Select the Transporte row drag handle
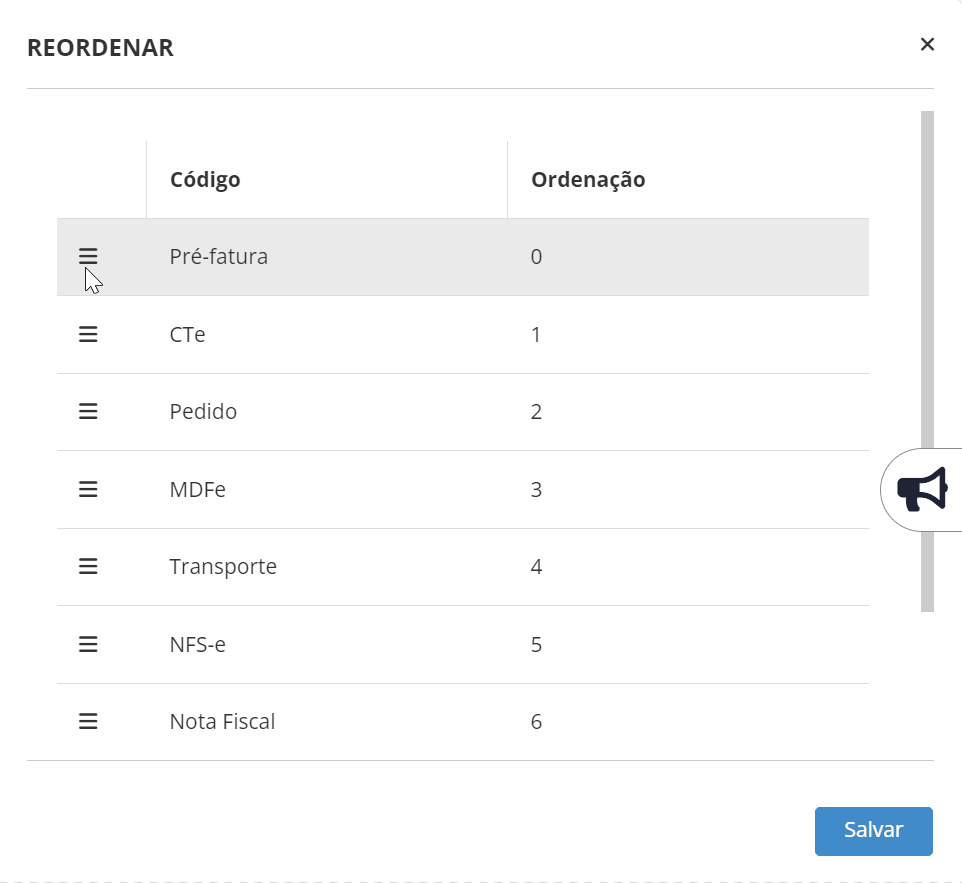Viewport: 962px width, 883px height. tap(88, 566)
